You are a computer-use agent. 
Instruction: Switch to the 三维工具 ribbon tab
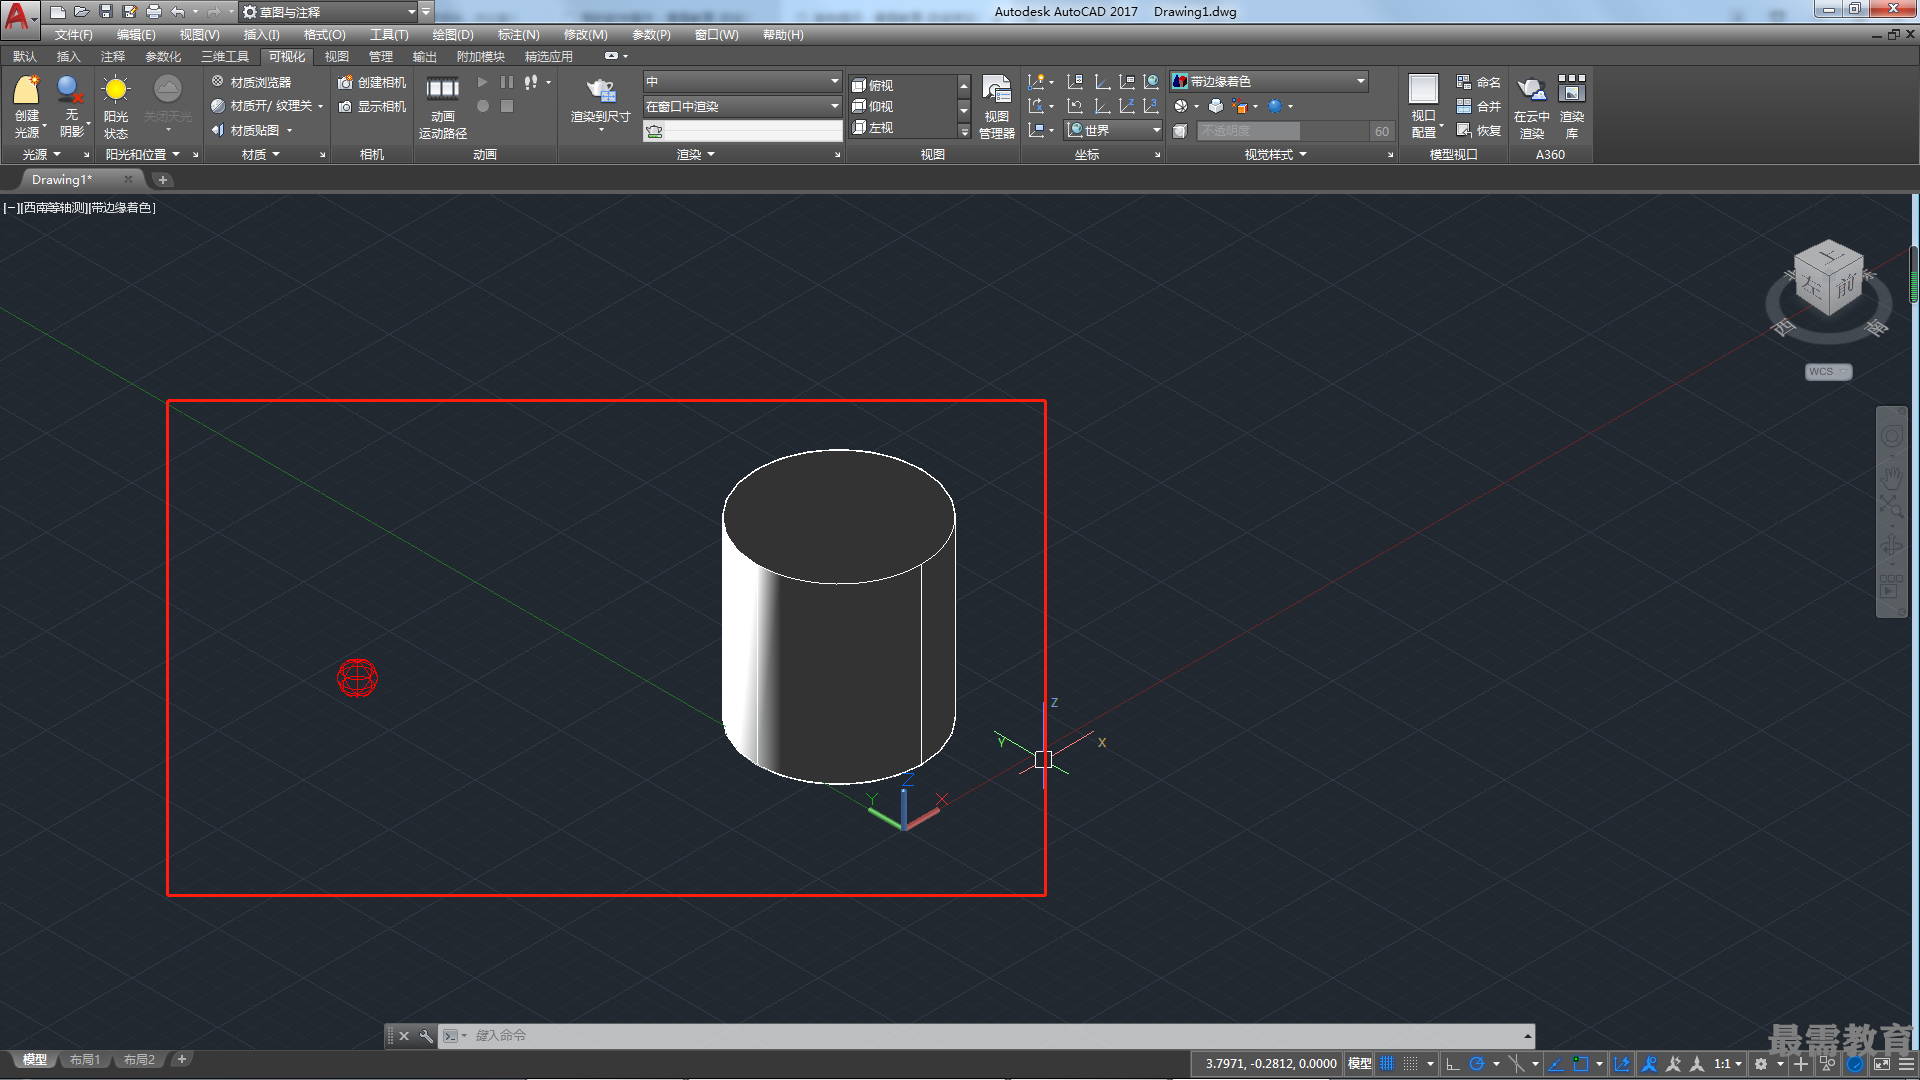tap(225, 56)
